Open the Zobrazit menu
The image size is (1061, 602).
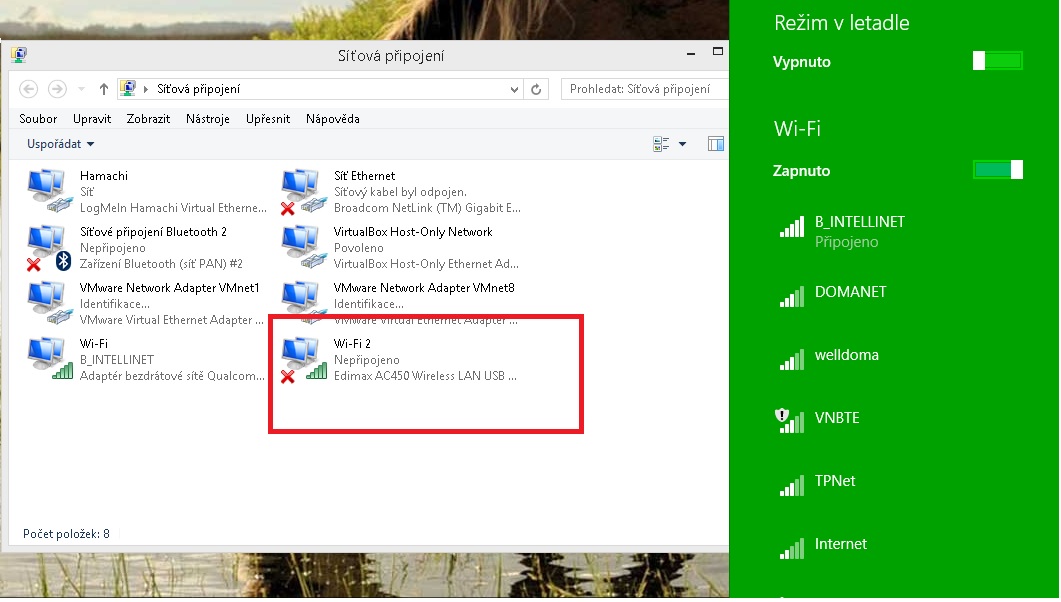pyautogui.click(x=148, y=119)
